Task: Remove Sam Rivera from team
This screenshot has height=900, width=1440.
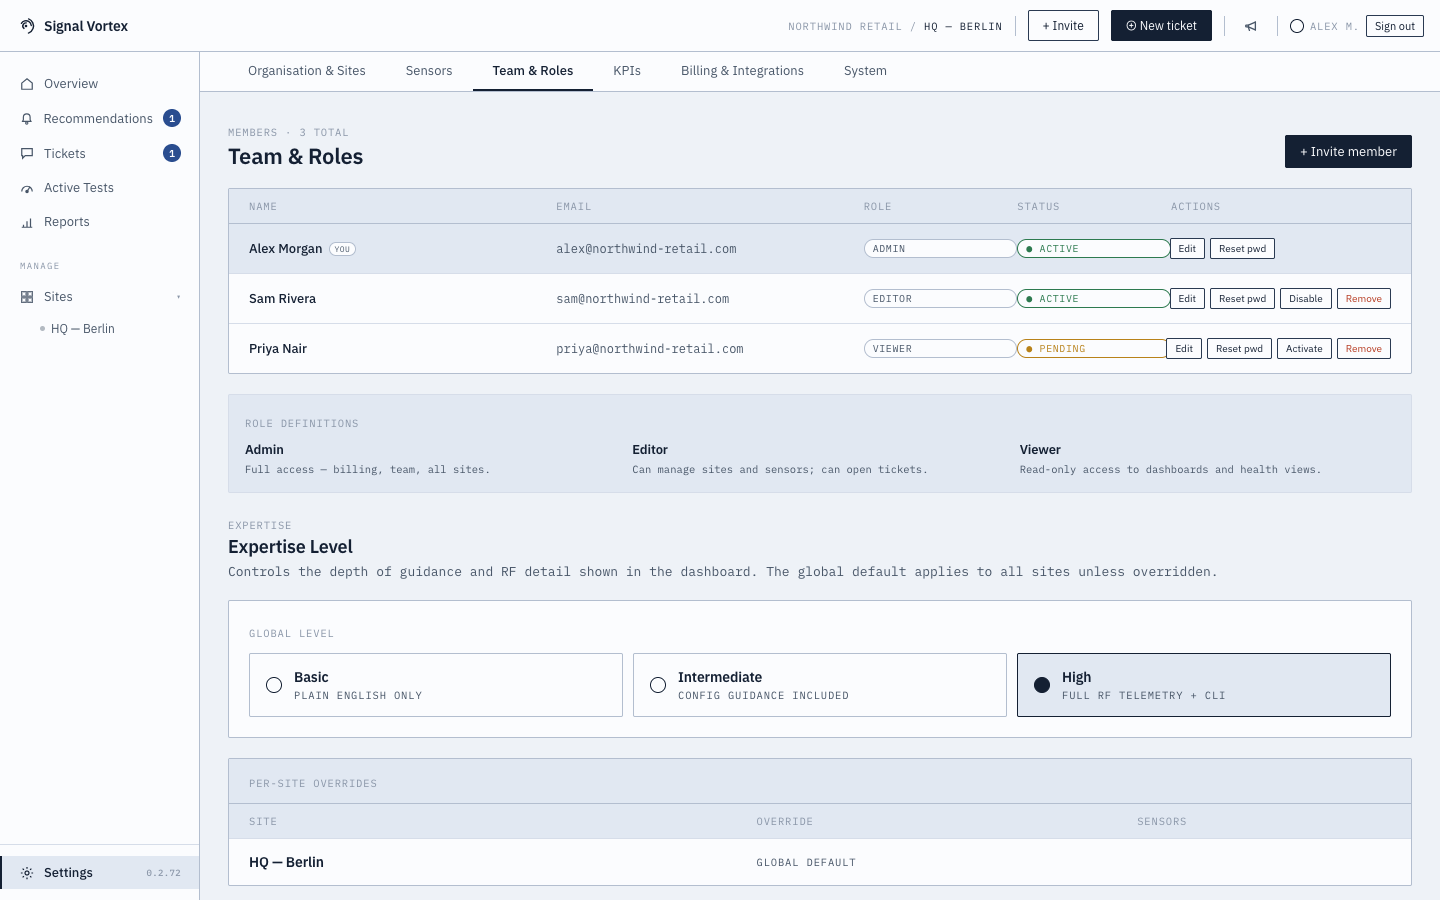Action: click(1363, 299)
